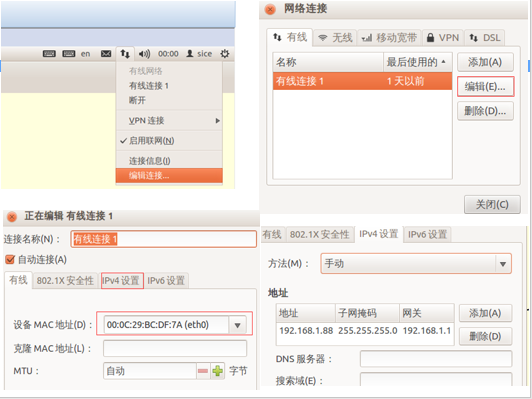Click the en language indicator
This screenshot has height=399, width=532.
[86, 54]
